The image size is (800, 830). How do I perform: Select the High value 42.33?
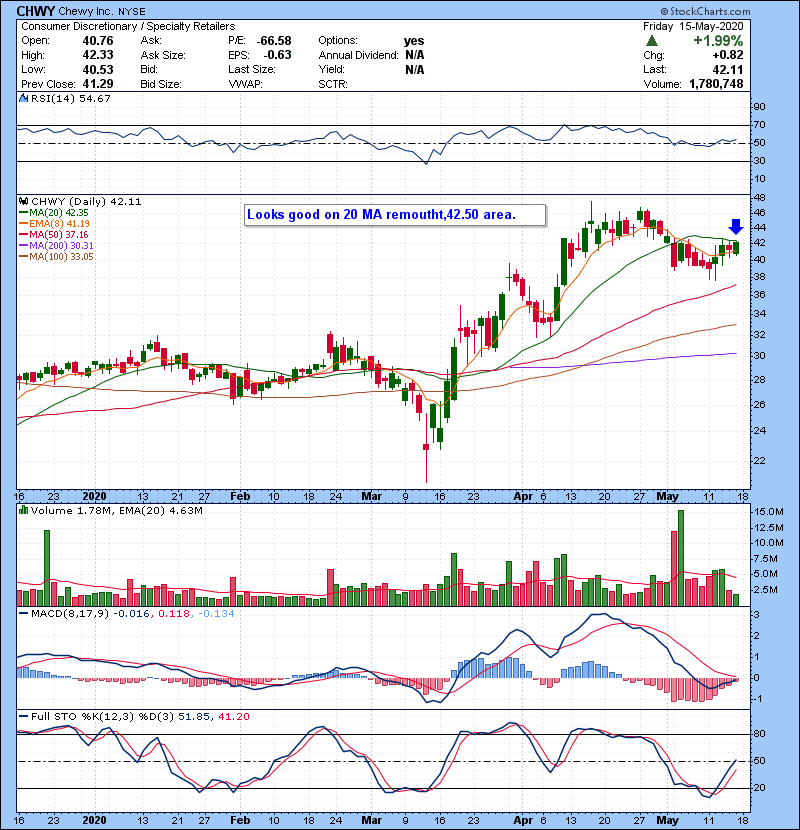[x=98, y=55]
